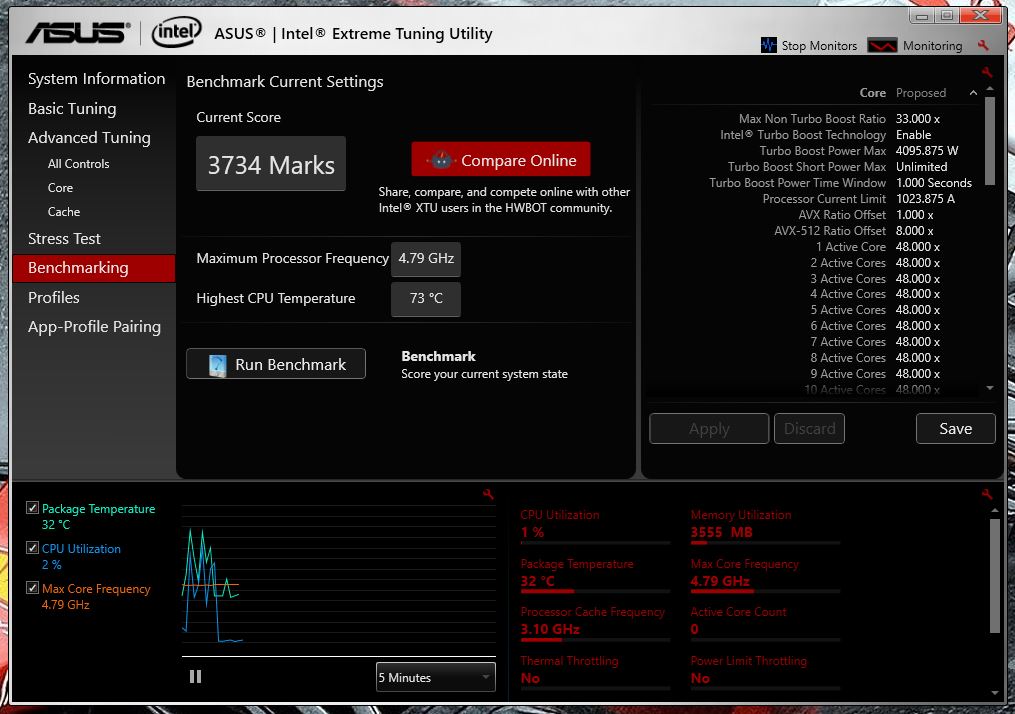Open Basic Tuning section
1015x714 pixels.
coord(72,109)
